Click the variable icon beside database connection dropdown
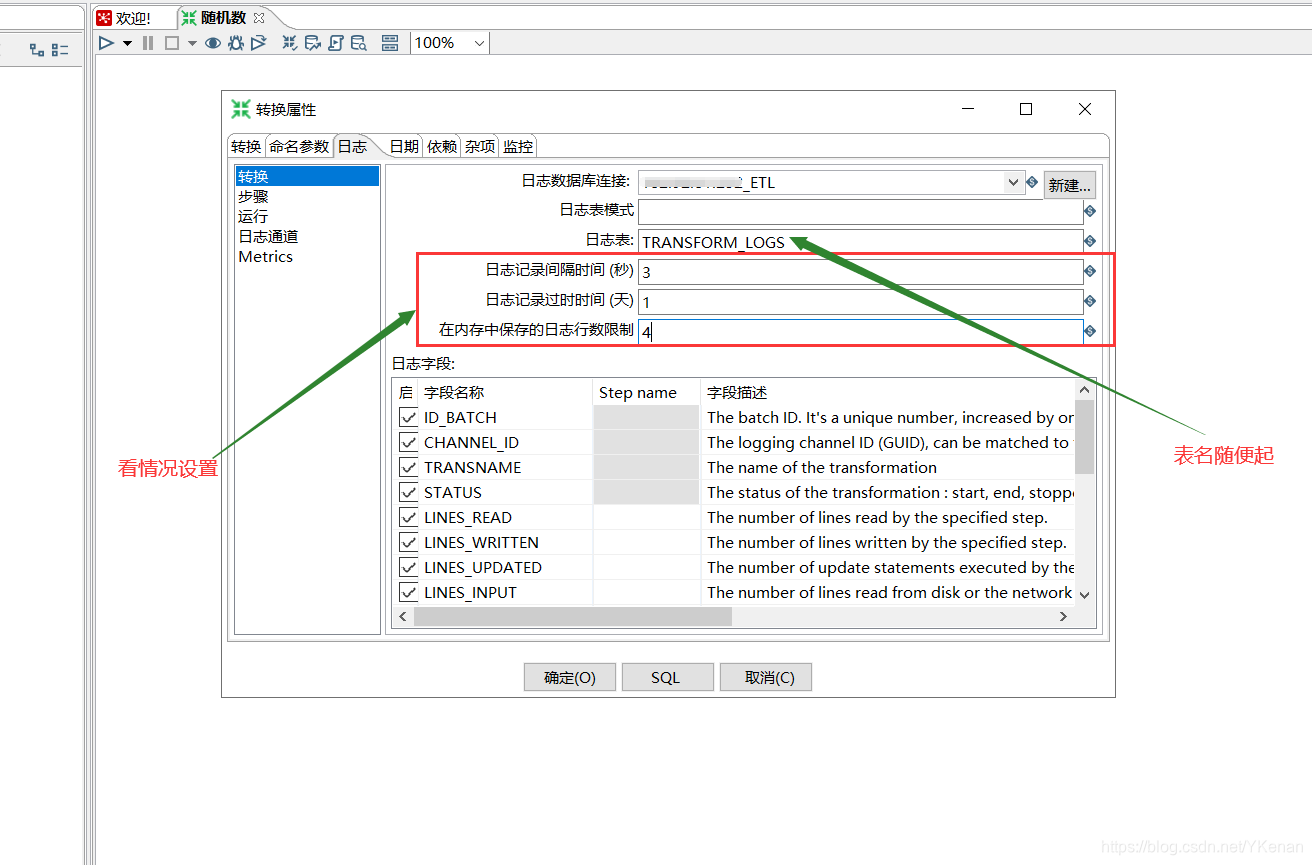This screenshot has width=1312, height=865. coord(1032,182)
